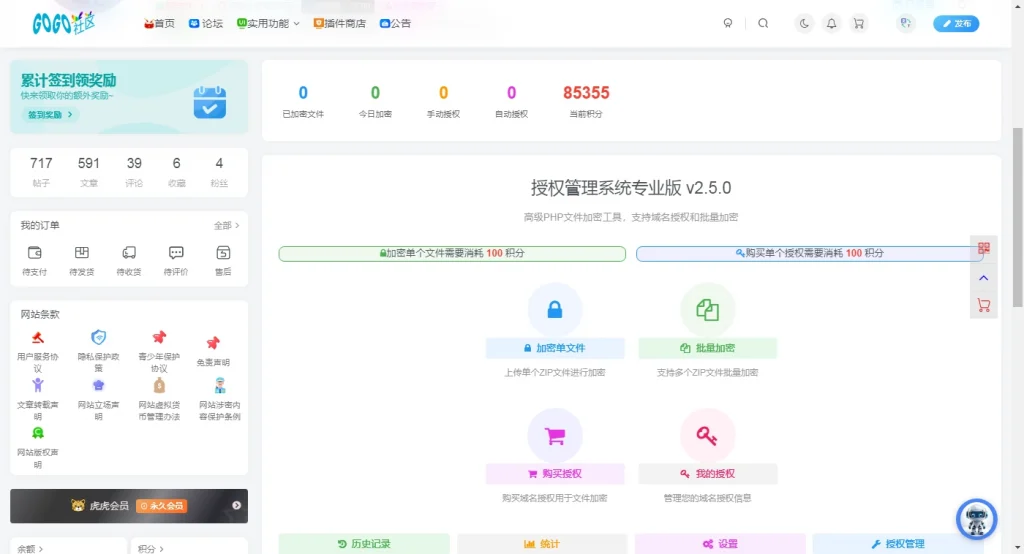
Task: Switch to the 授权管理 tab
Action: (898, 544)
